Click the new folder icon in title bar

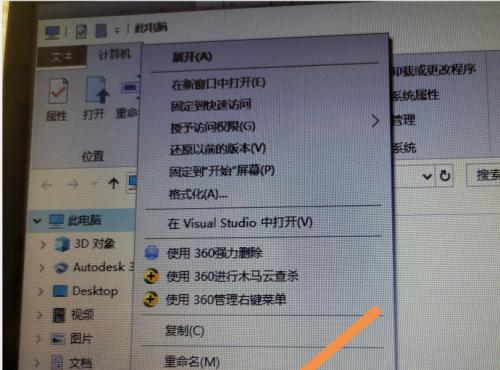[101, 31]
